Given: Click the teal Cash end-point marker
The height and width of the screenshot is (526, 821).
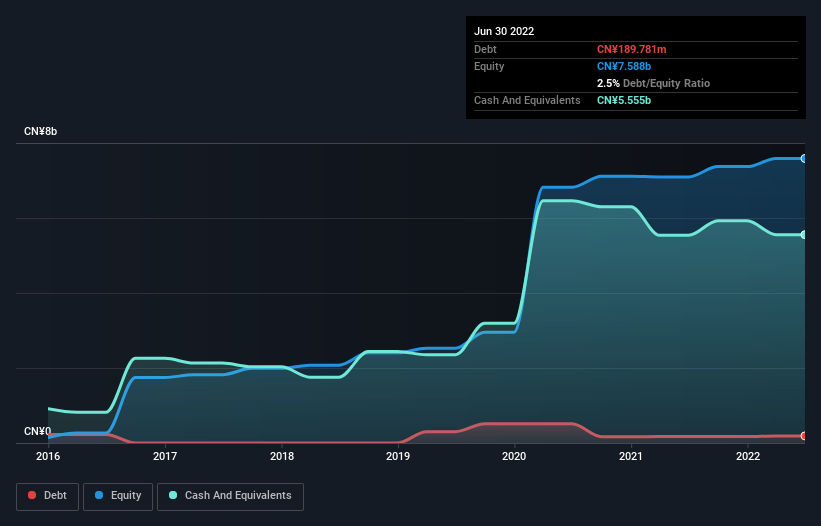Looking at the screenshot, I should coord(804,235).
